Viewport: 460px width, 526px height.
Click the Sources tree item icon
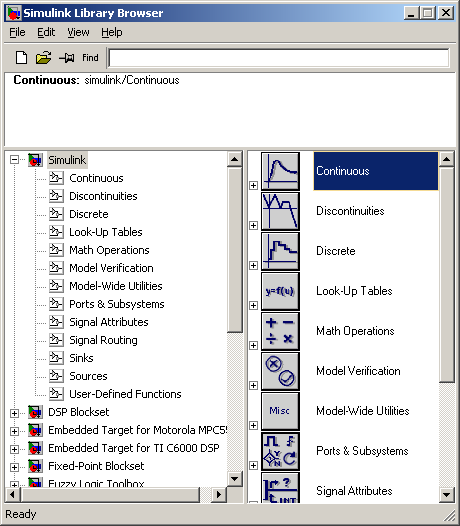coord(56,376)
